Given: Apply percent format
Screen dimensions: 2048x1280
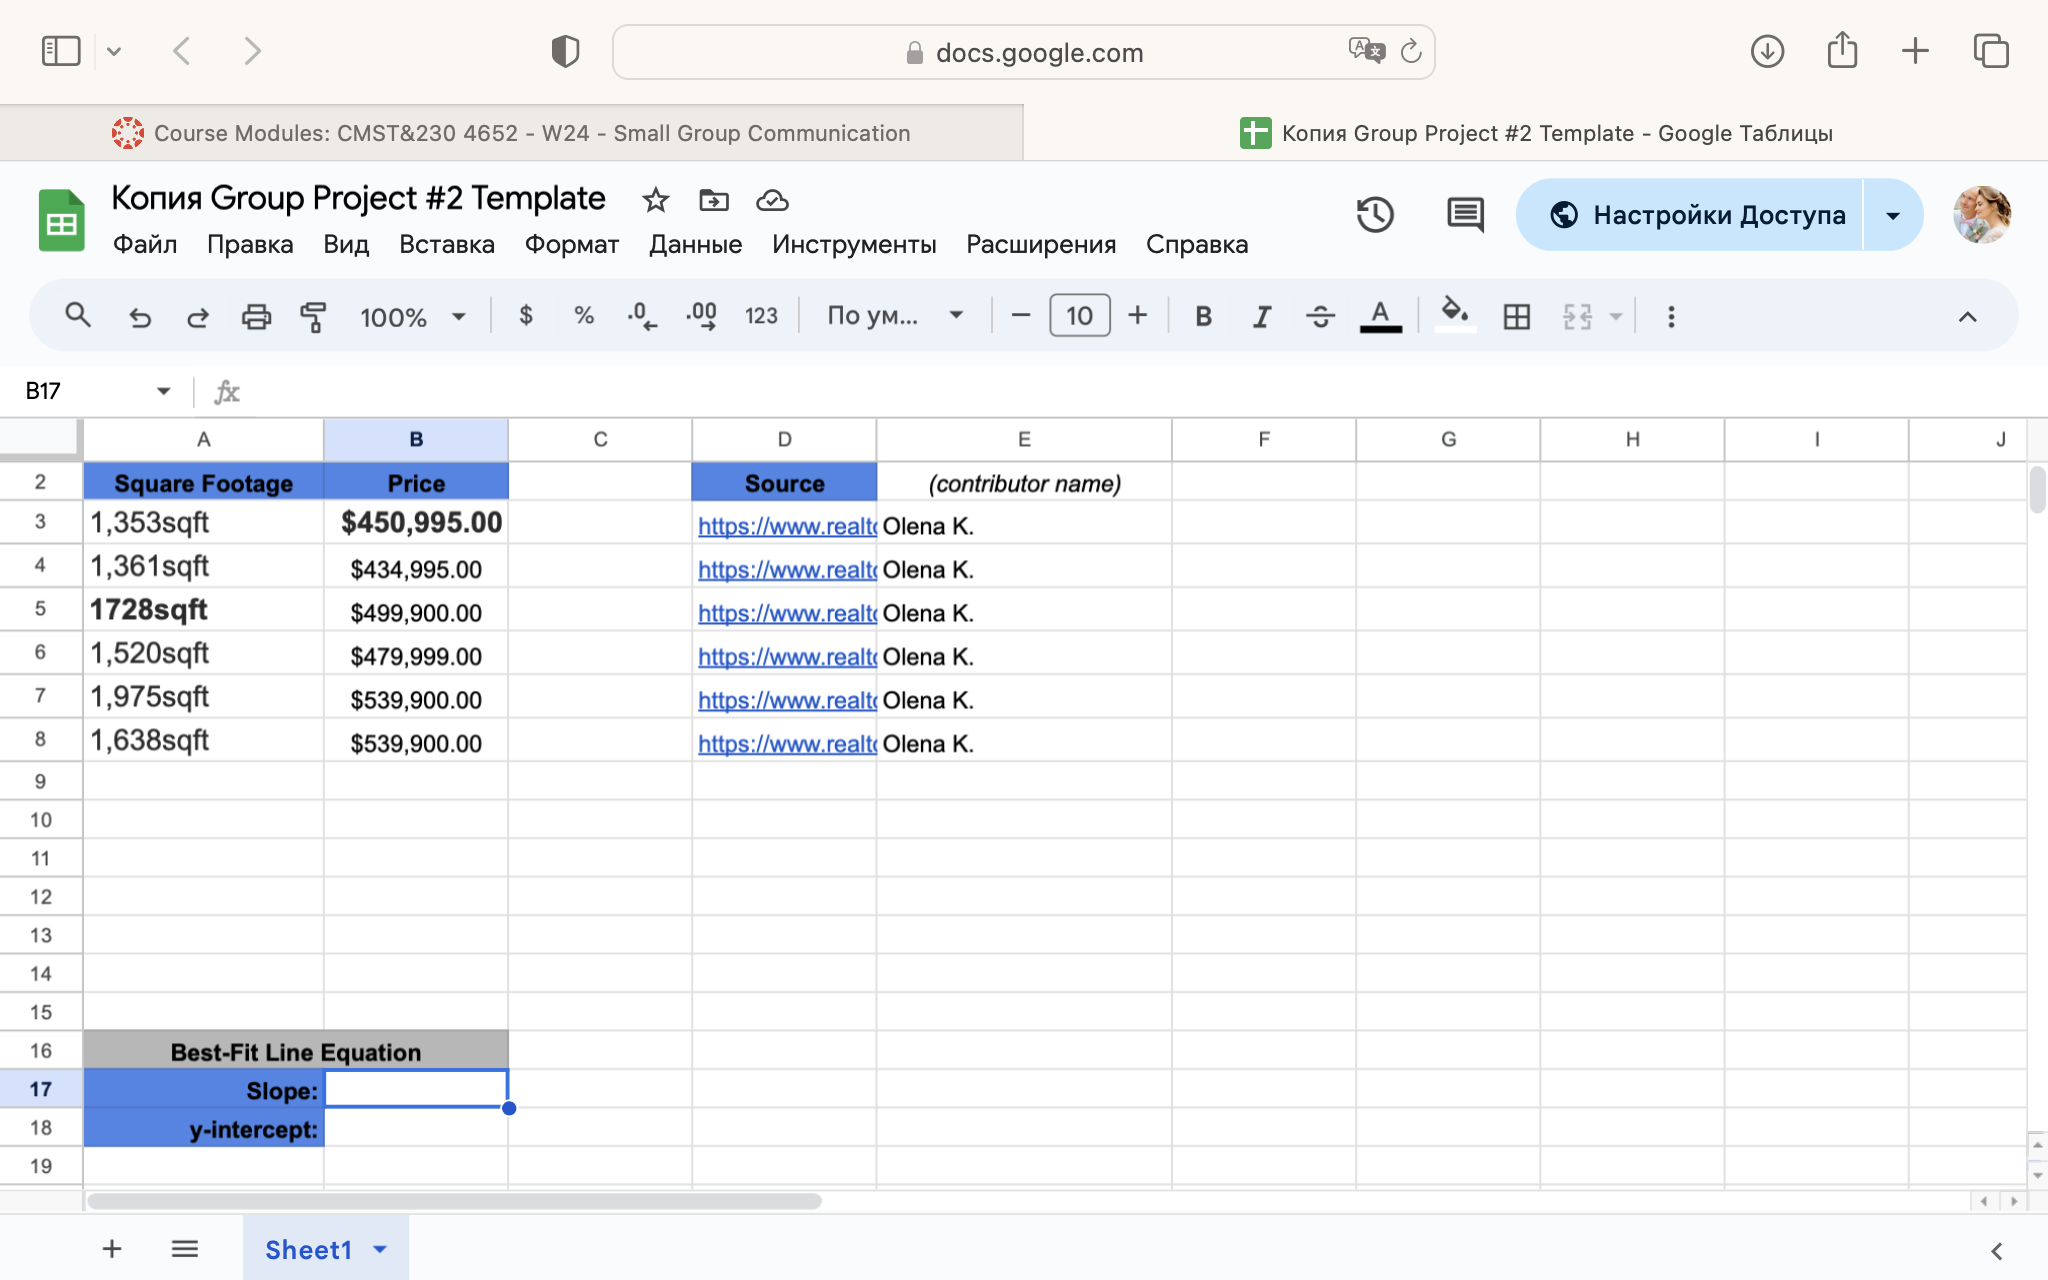Looking at the screenshot, I should click(x=584, y=316).
